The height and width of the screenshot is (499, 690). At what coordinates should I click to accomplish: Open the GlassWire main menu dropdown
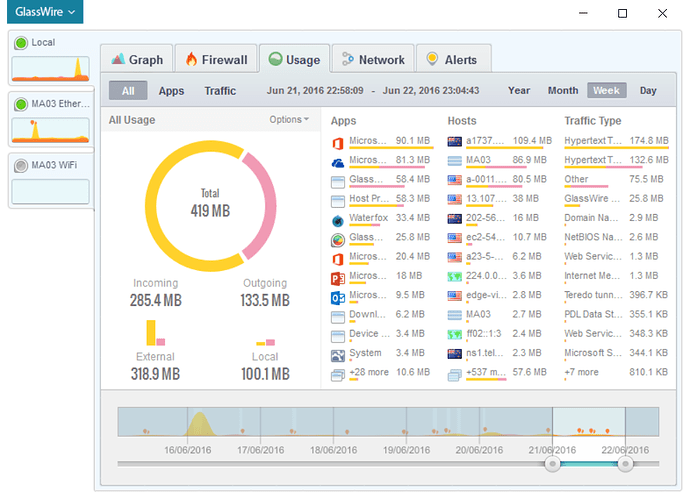click(42, 13)
